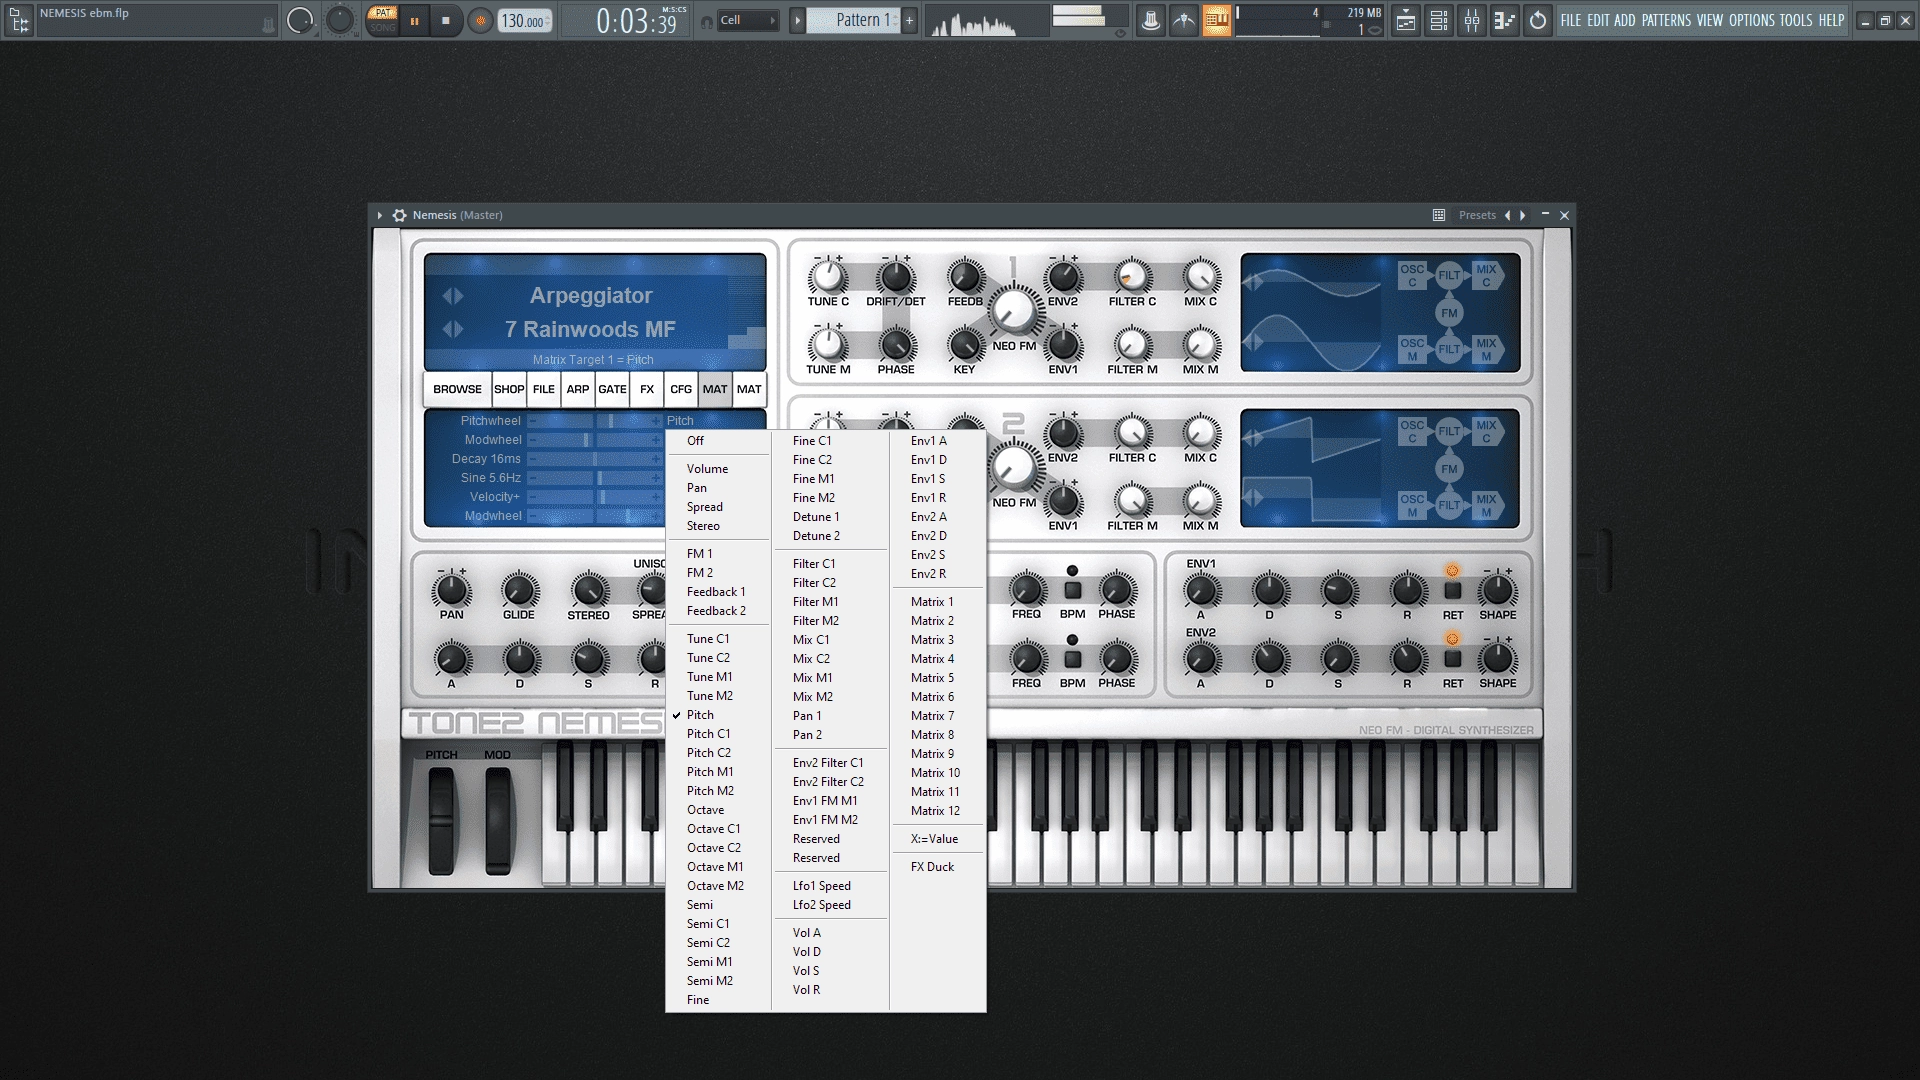
Task: Open the ARP tab
Action: [x=578, y=389]
